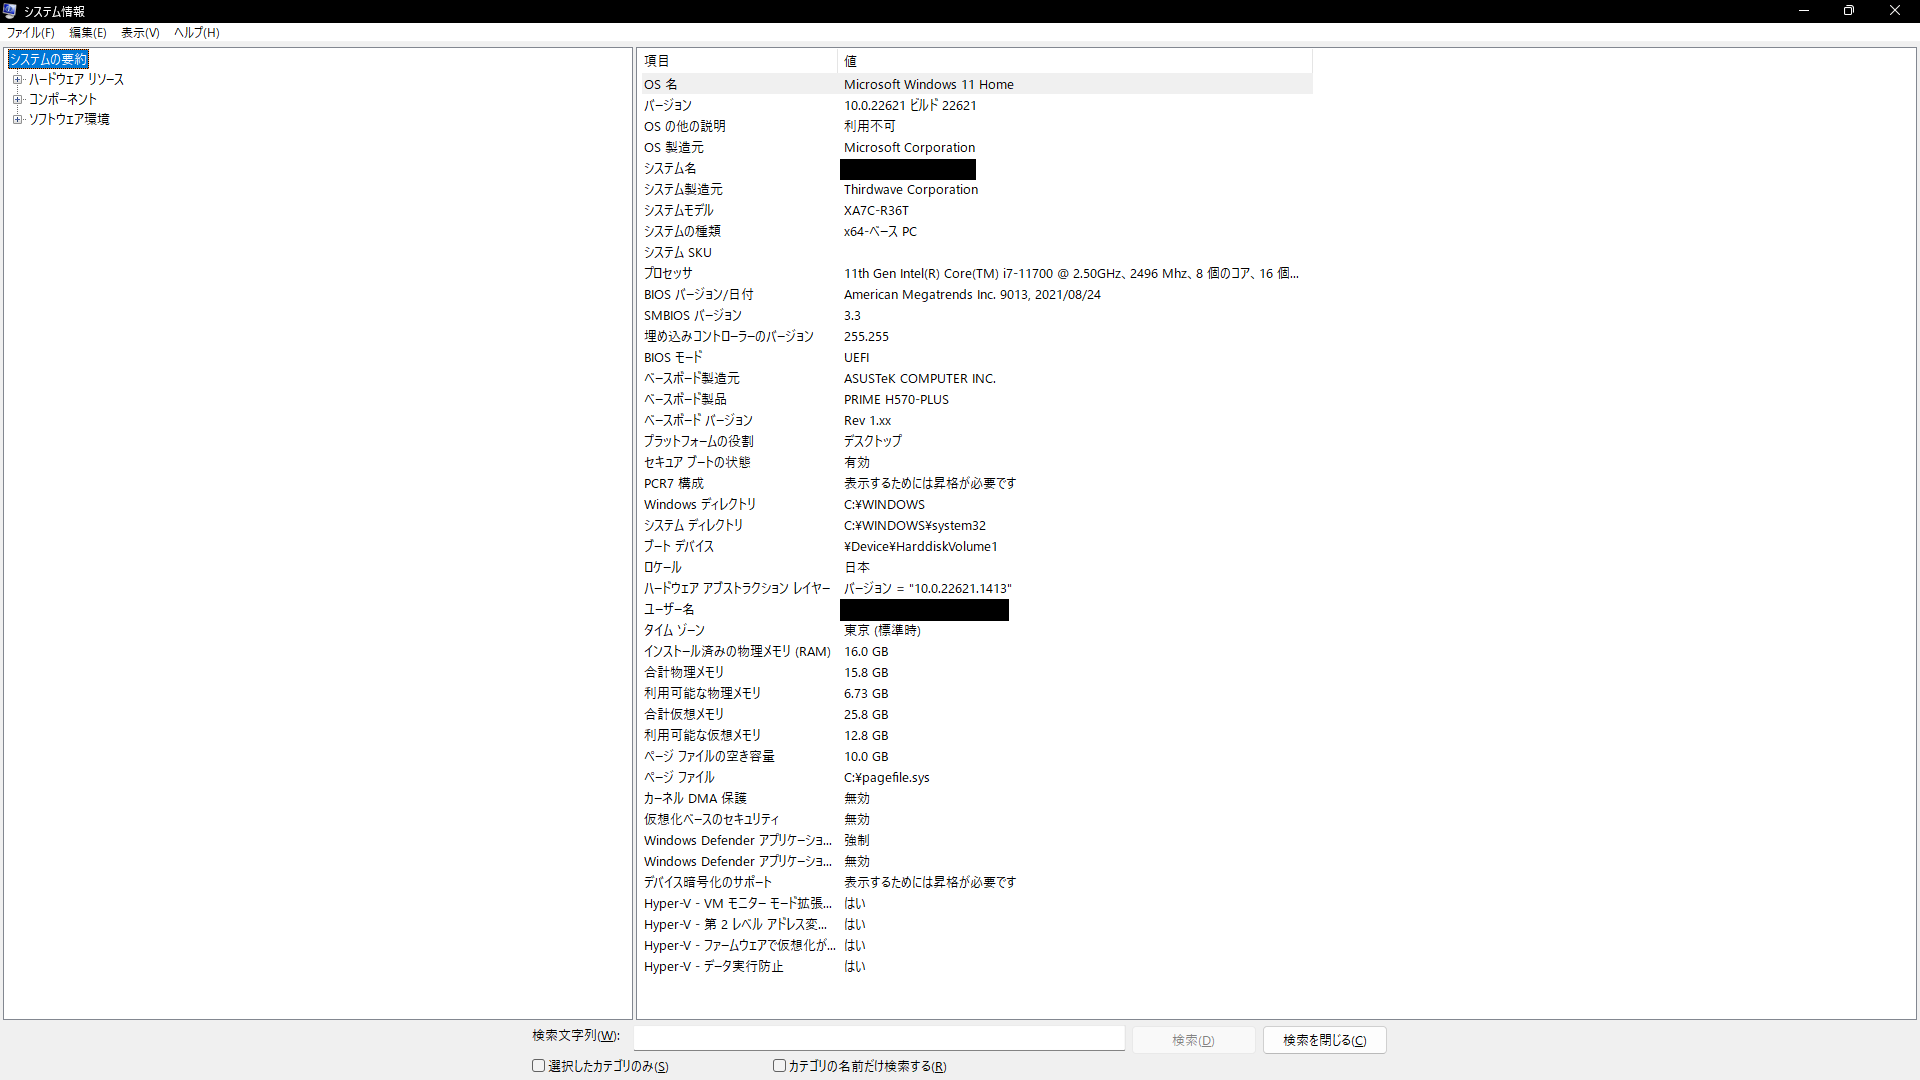Select the 11th Gen Intel Core processor value

tap(1071, 273)
